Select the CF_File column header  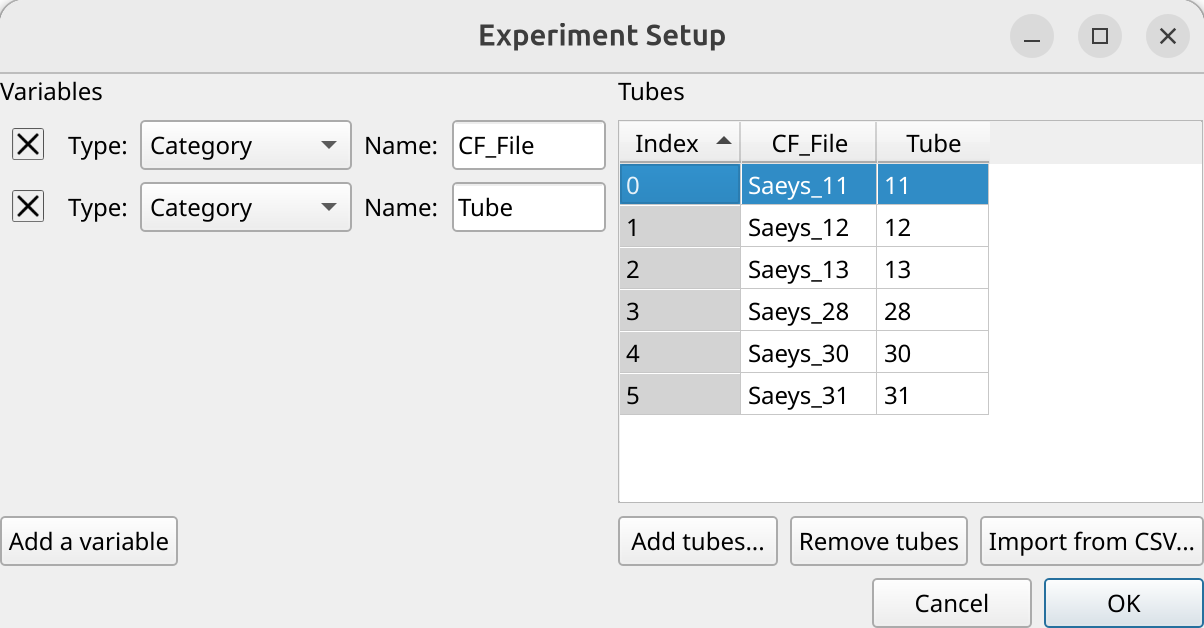click(809, 143)
